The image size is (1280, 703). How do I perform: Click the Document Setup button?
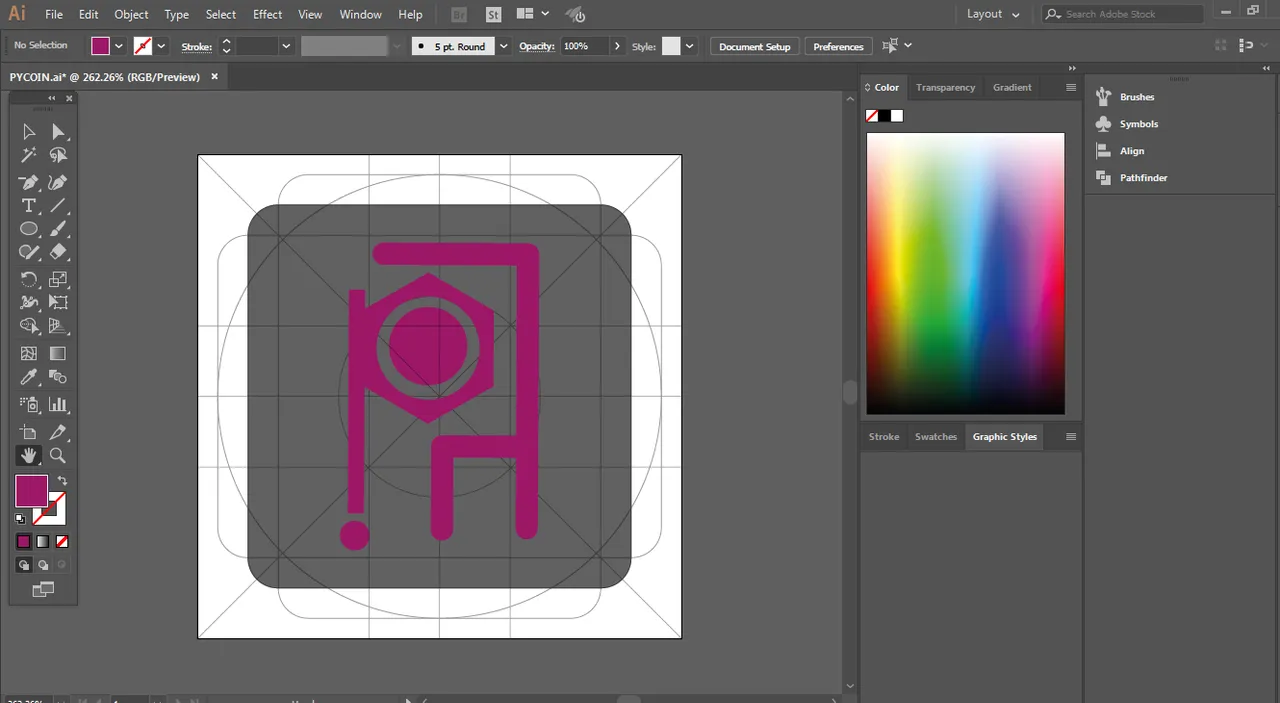(x=754, y=47)
